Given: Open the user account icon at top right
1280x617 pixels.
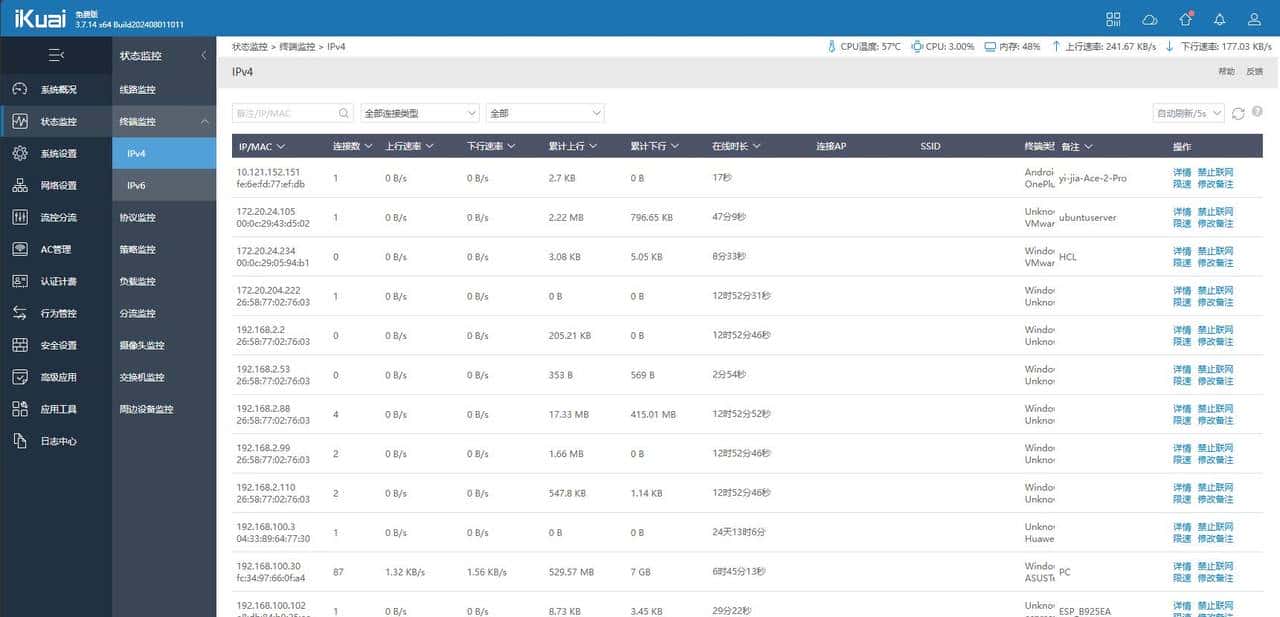Looking at the screenshot, I should tap(1256, 18).
